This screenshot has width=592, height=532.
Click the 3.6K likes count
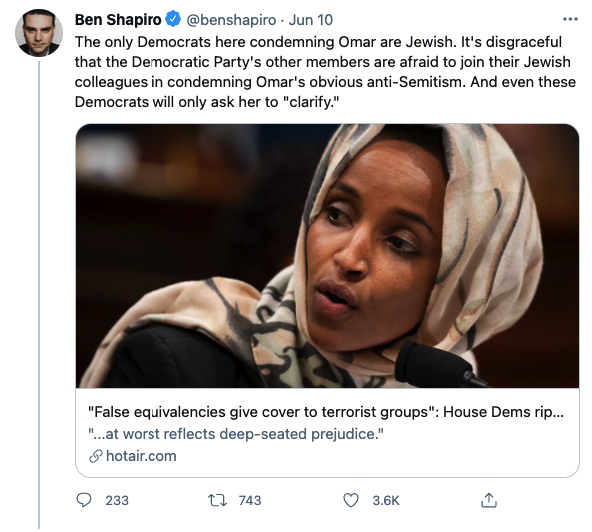point(386,501)
